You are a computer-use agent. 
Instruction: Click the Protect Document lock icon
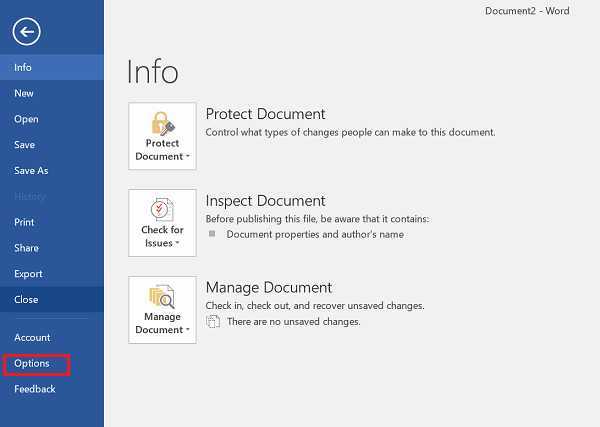point(163,124)
